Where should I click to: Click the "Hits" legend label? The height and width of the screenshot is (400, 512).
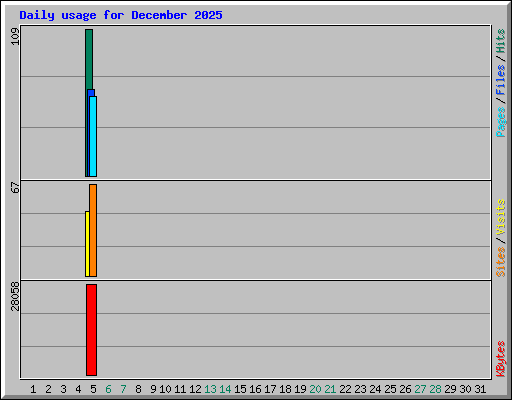coord(500,41)
